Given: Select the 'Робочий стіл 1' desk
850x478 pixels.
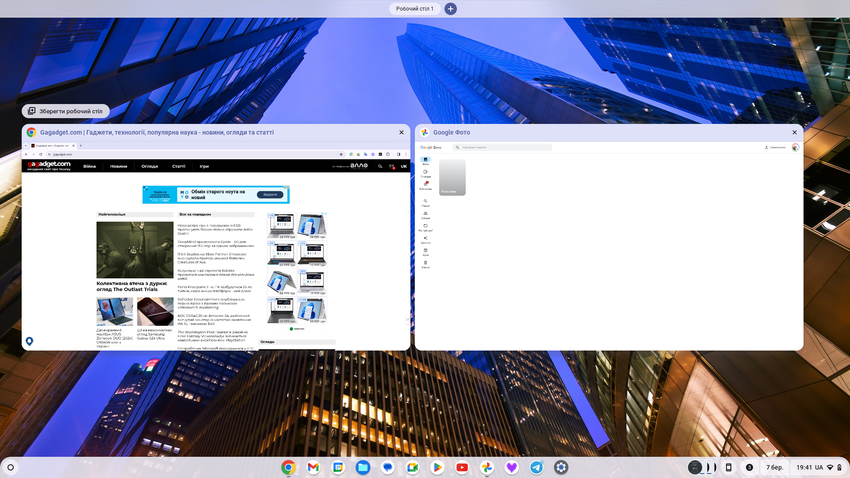Looking at the screenshot, I should [415, 9].
